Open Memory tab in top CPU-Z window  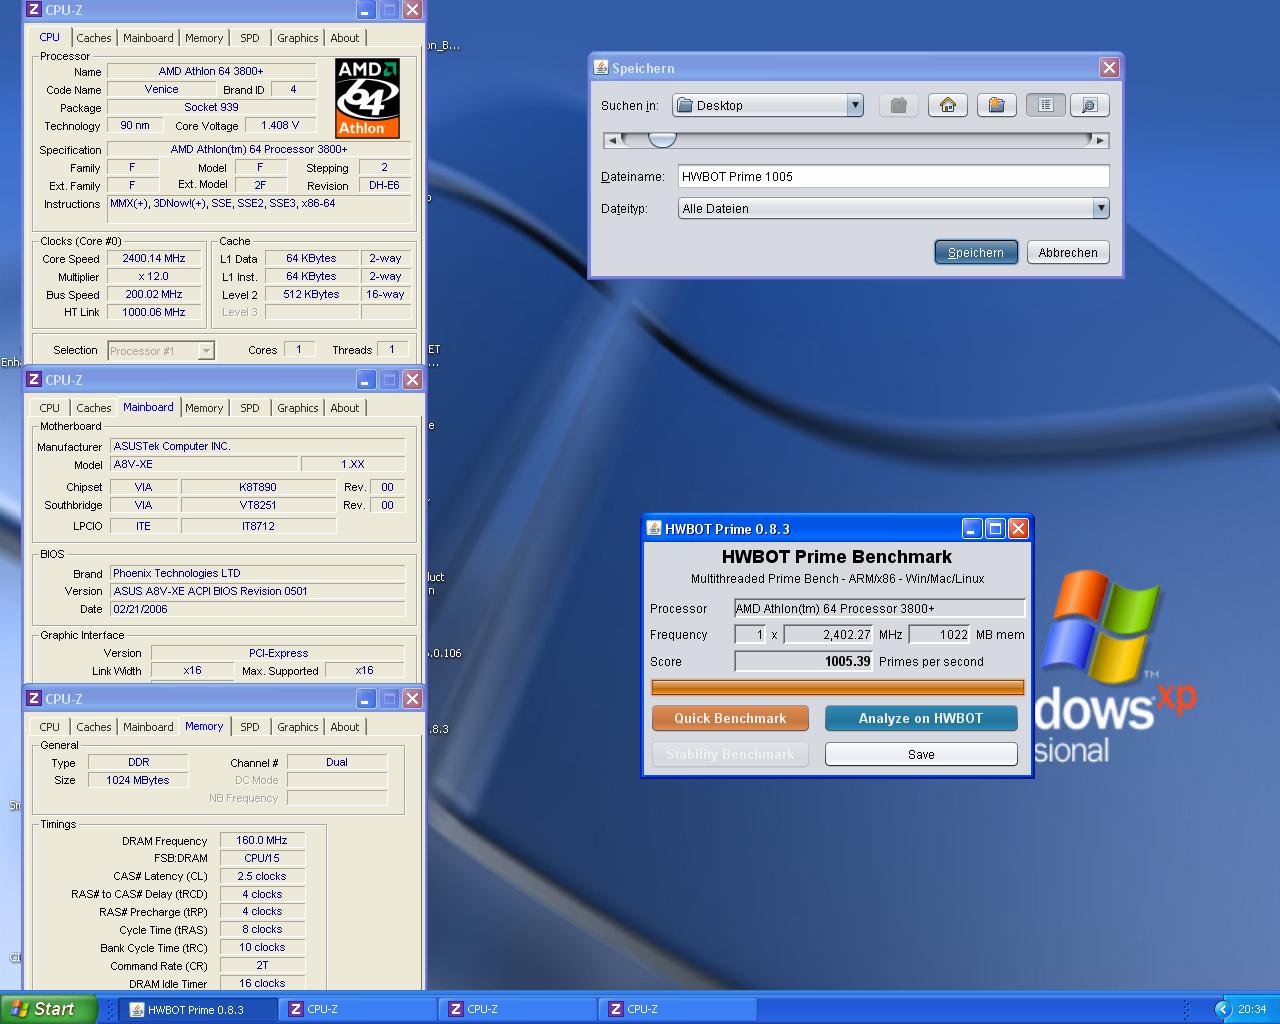(x=204, y=38)
